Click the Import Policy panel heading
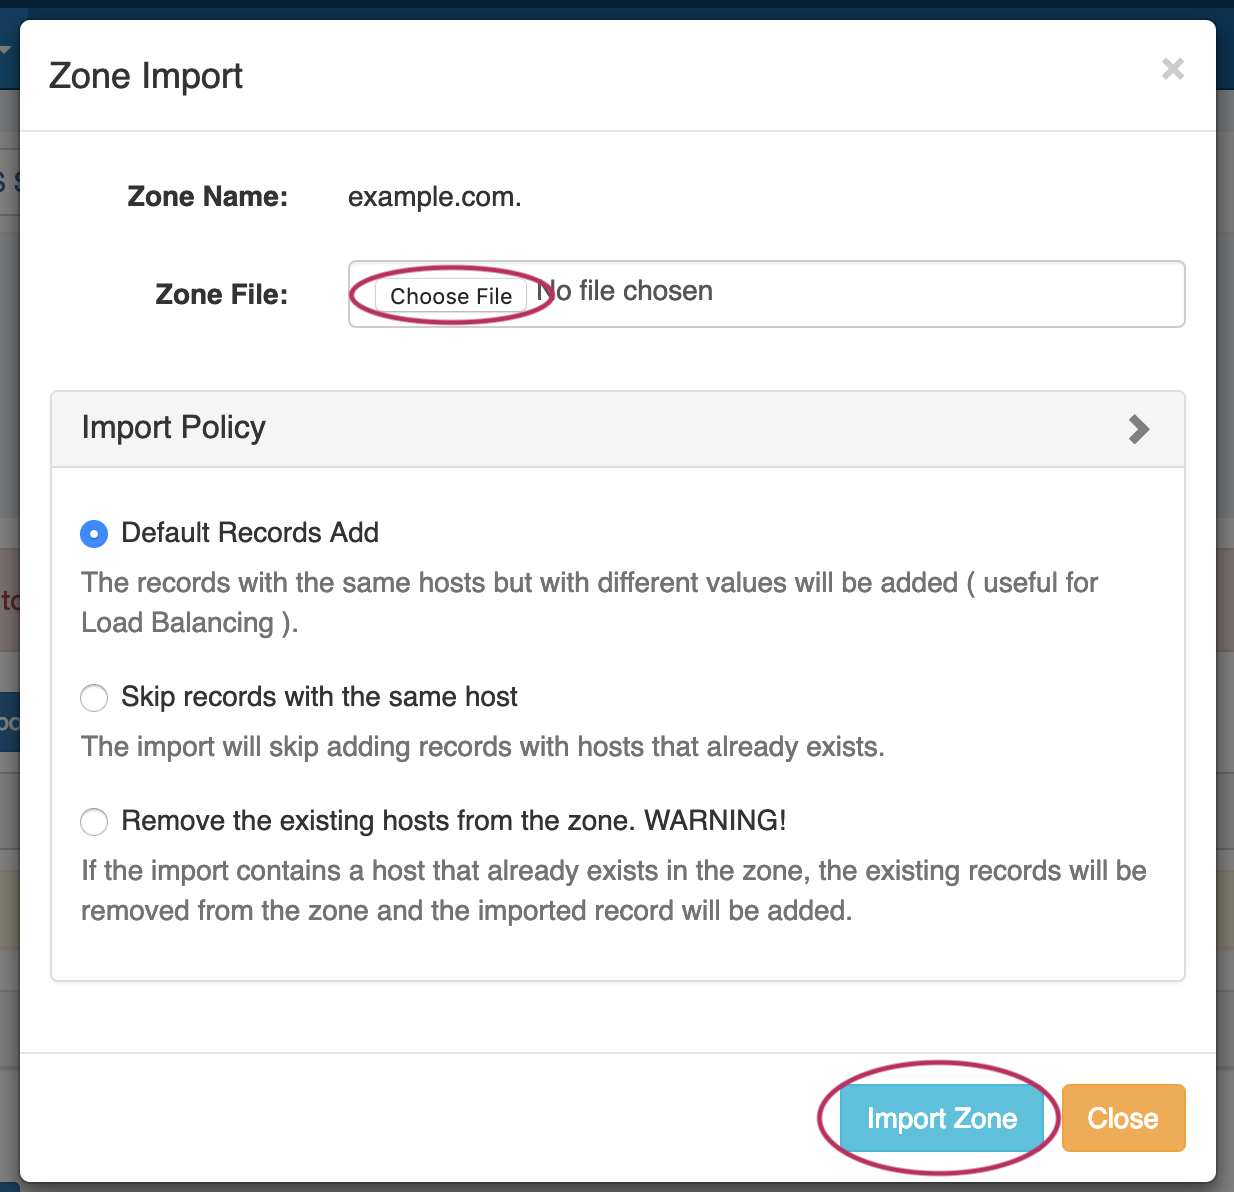The width and height of the screenshot is (1234, 1192). pyautogui.click(x=174, y=428)
